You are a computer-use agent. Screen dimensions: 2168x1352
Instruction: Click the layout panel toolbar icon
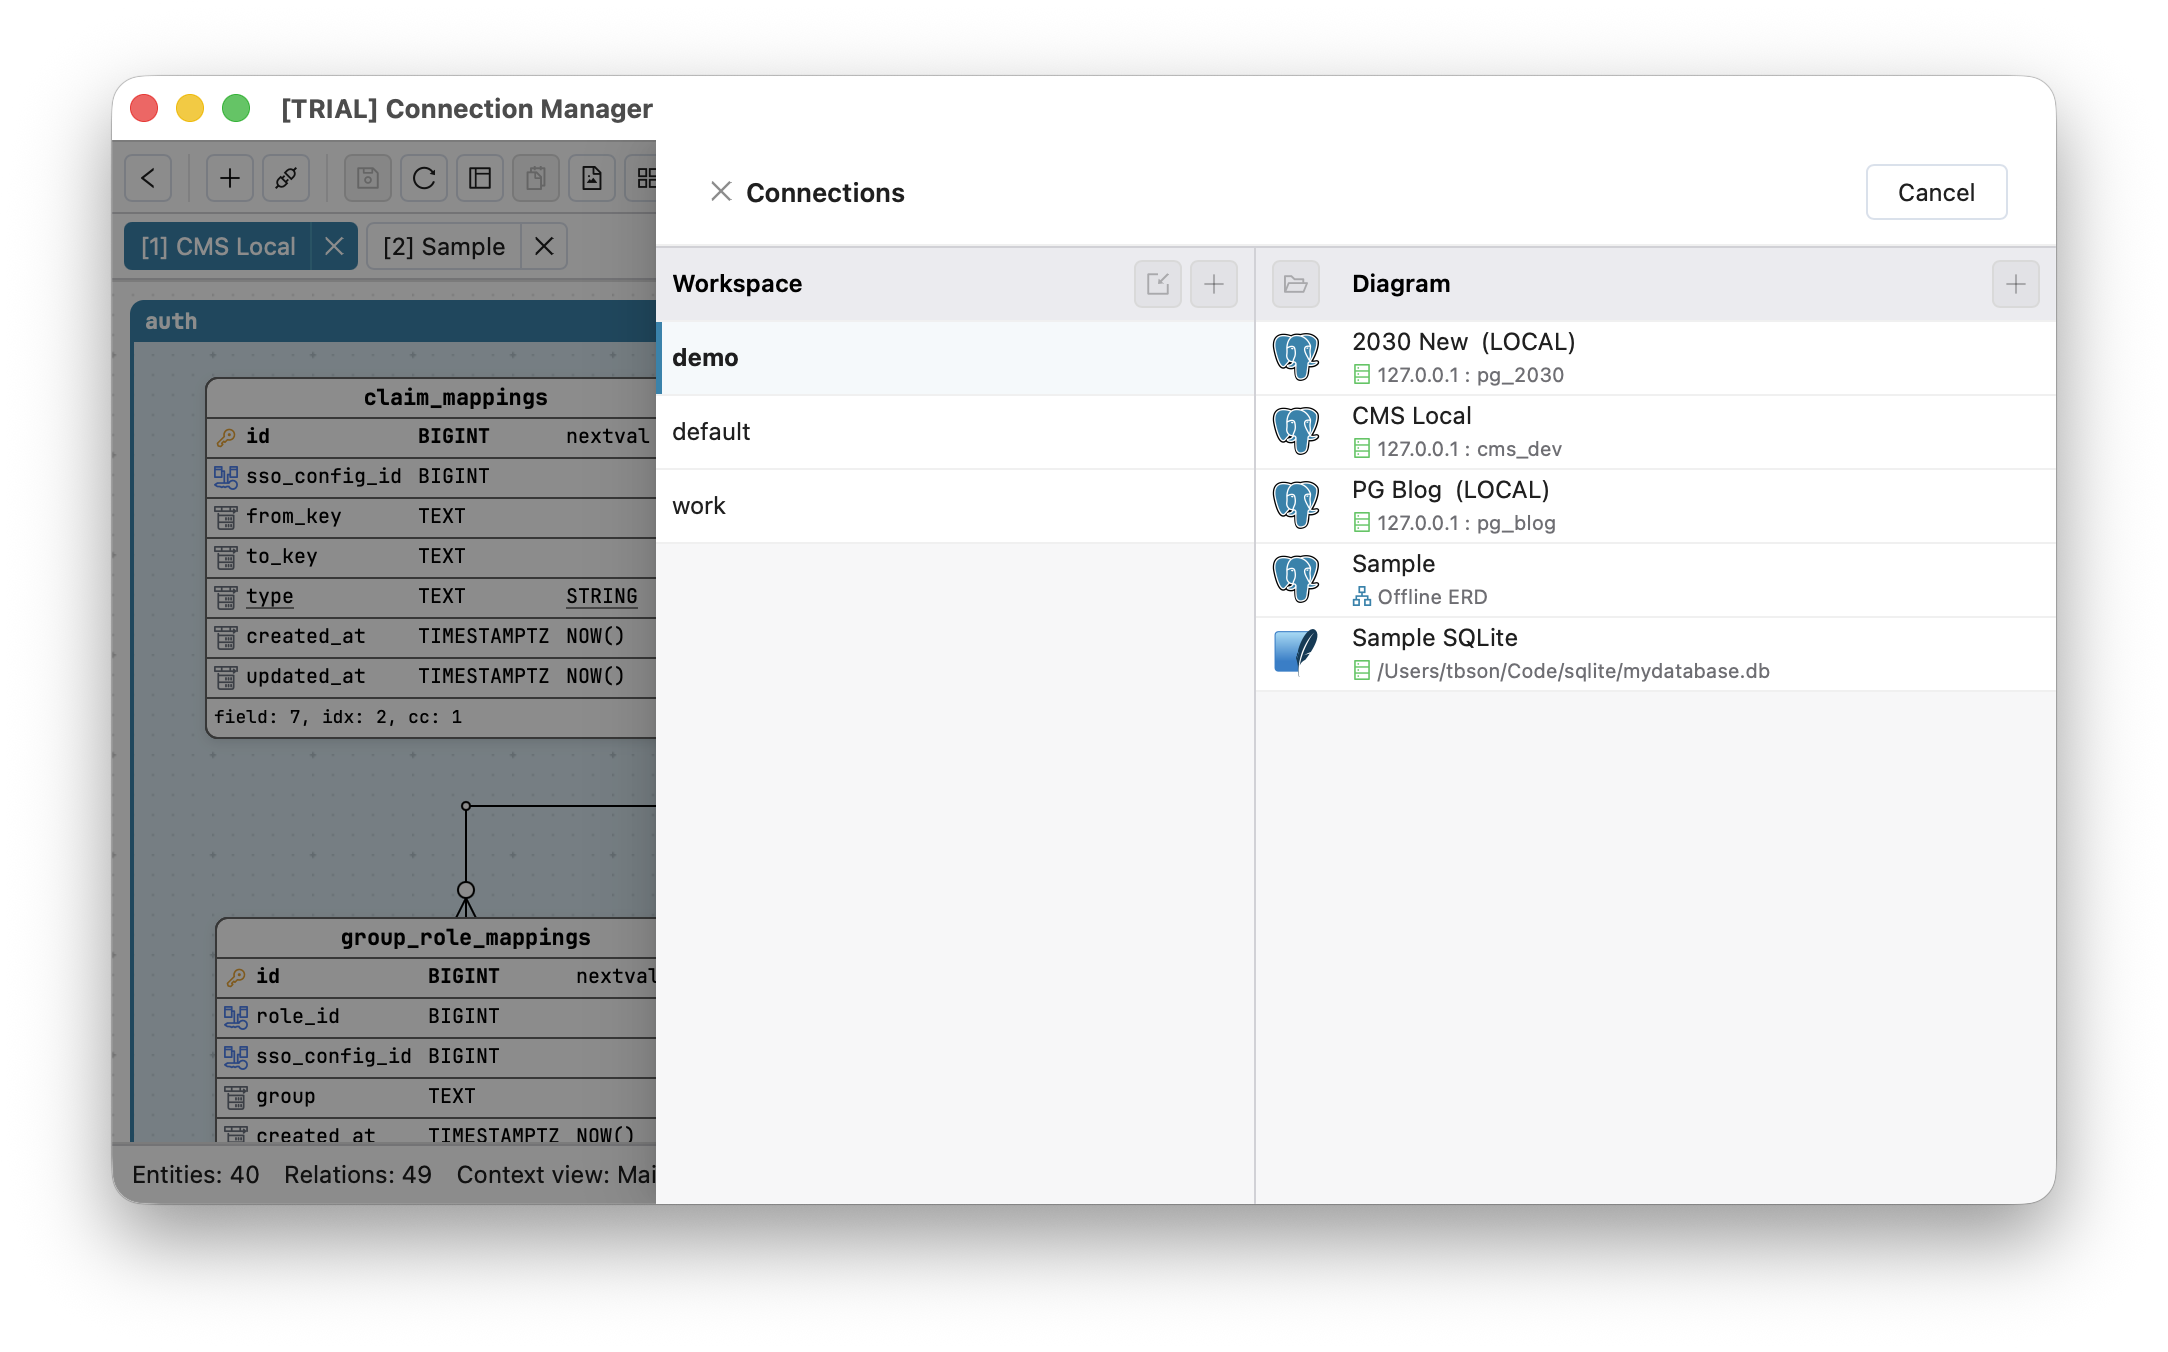pos(480,178)
